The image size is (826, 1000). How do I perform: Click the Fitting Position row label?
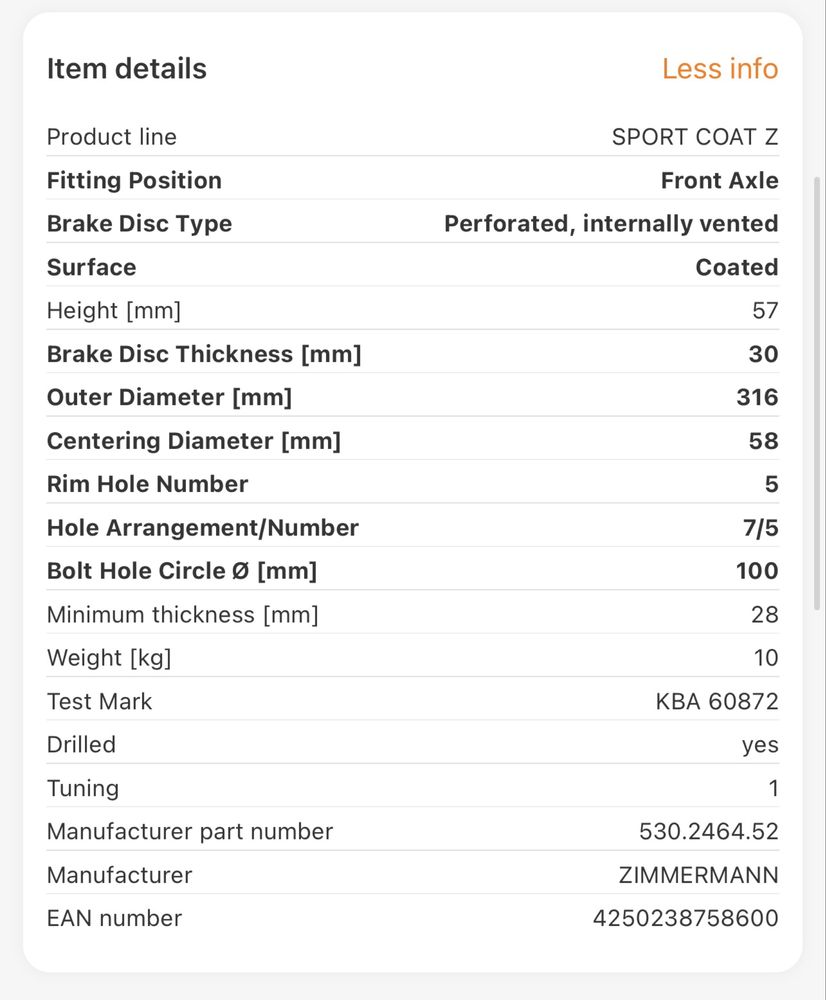[x=134, y=180]
